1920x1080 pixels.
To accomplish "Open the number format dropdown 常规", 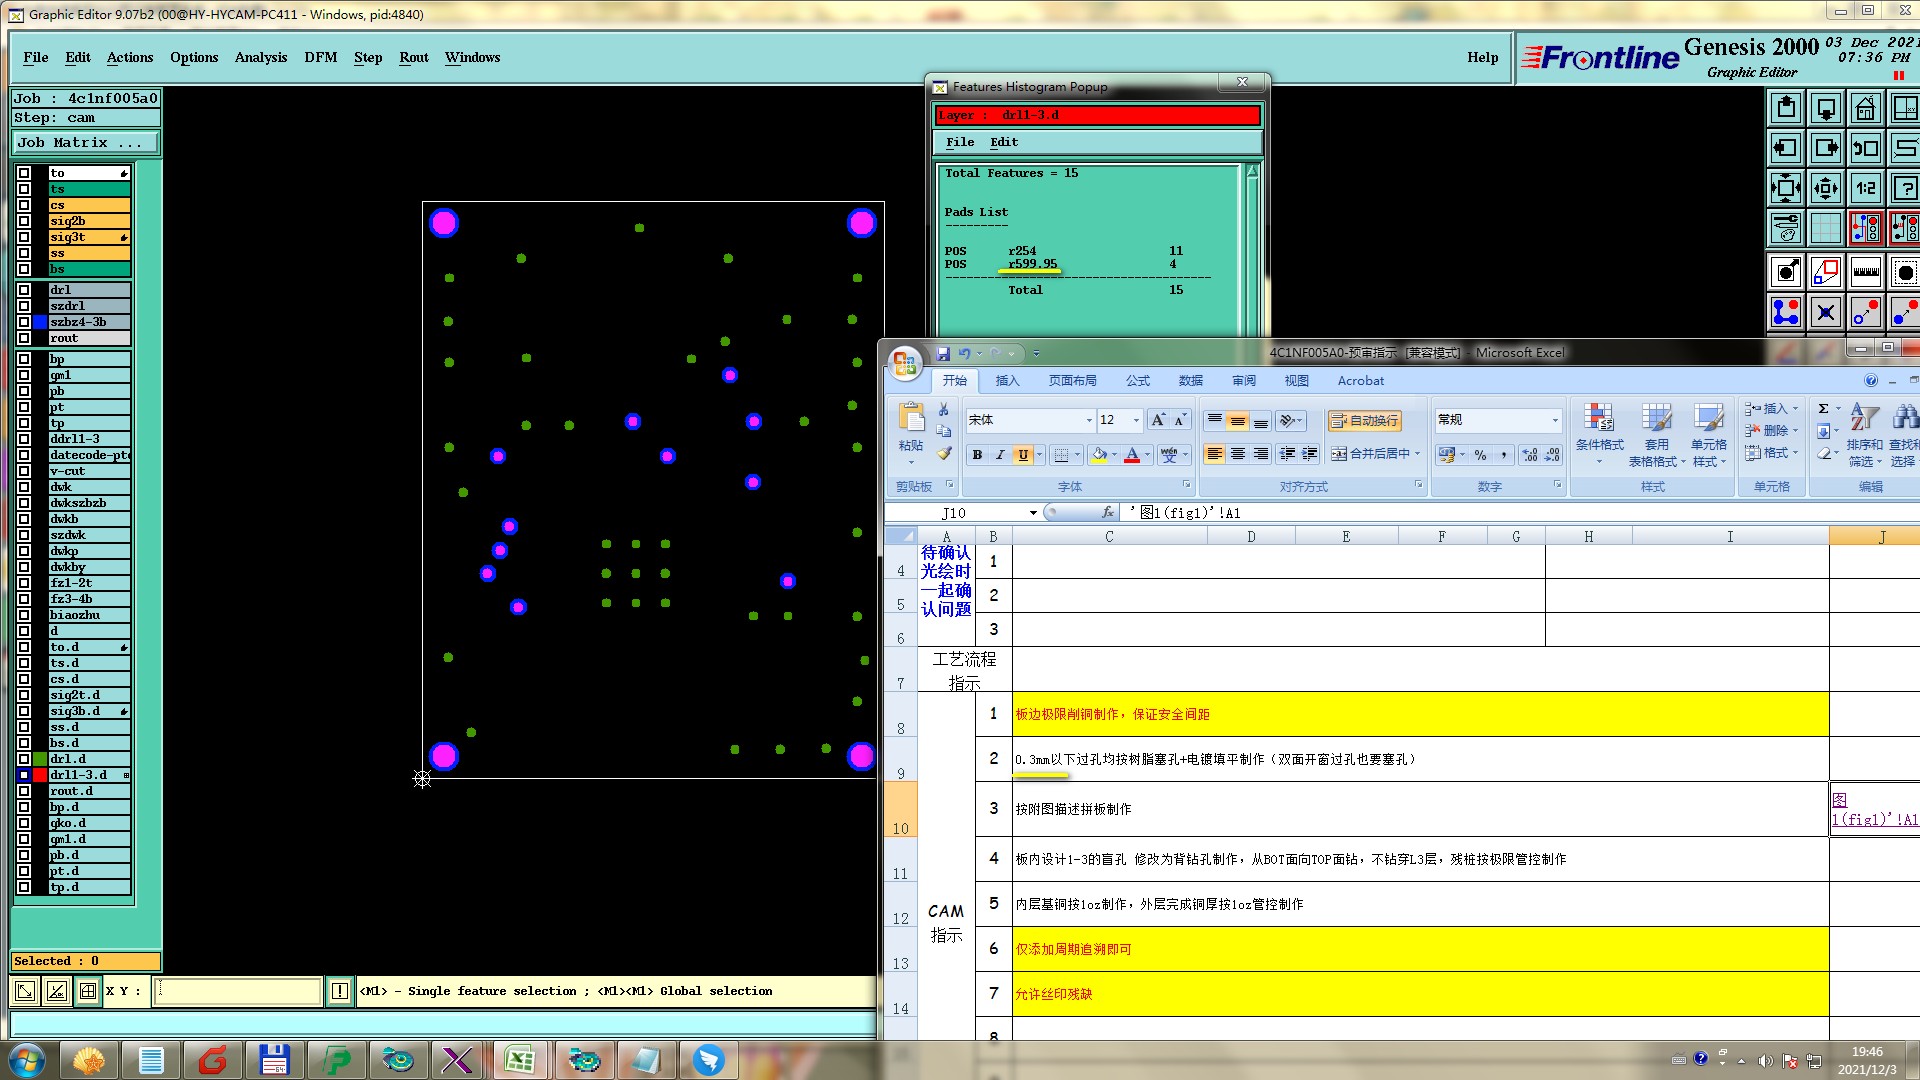I will click(1554, 420).
